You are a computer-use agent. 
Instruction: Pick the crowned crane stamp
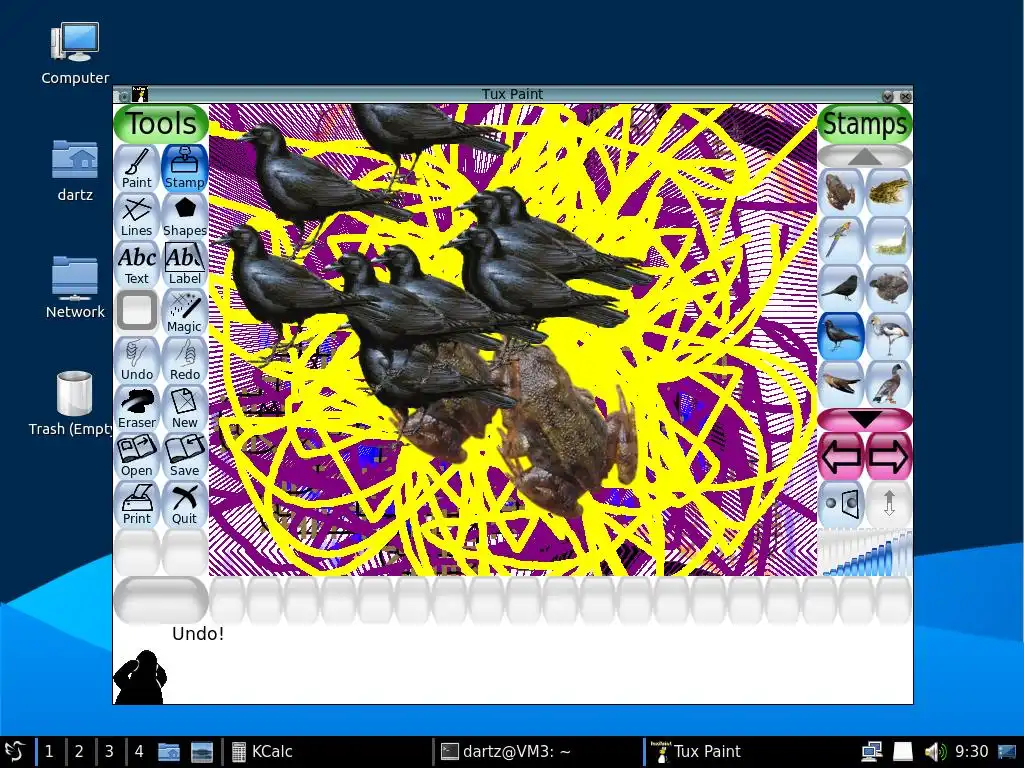click(x=889, y=336)
